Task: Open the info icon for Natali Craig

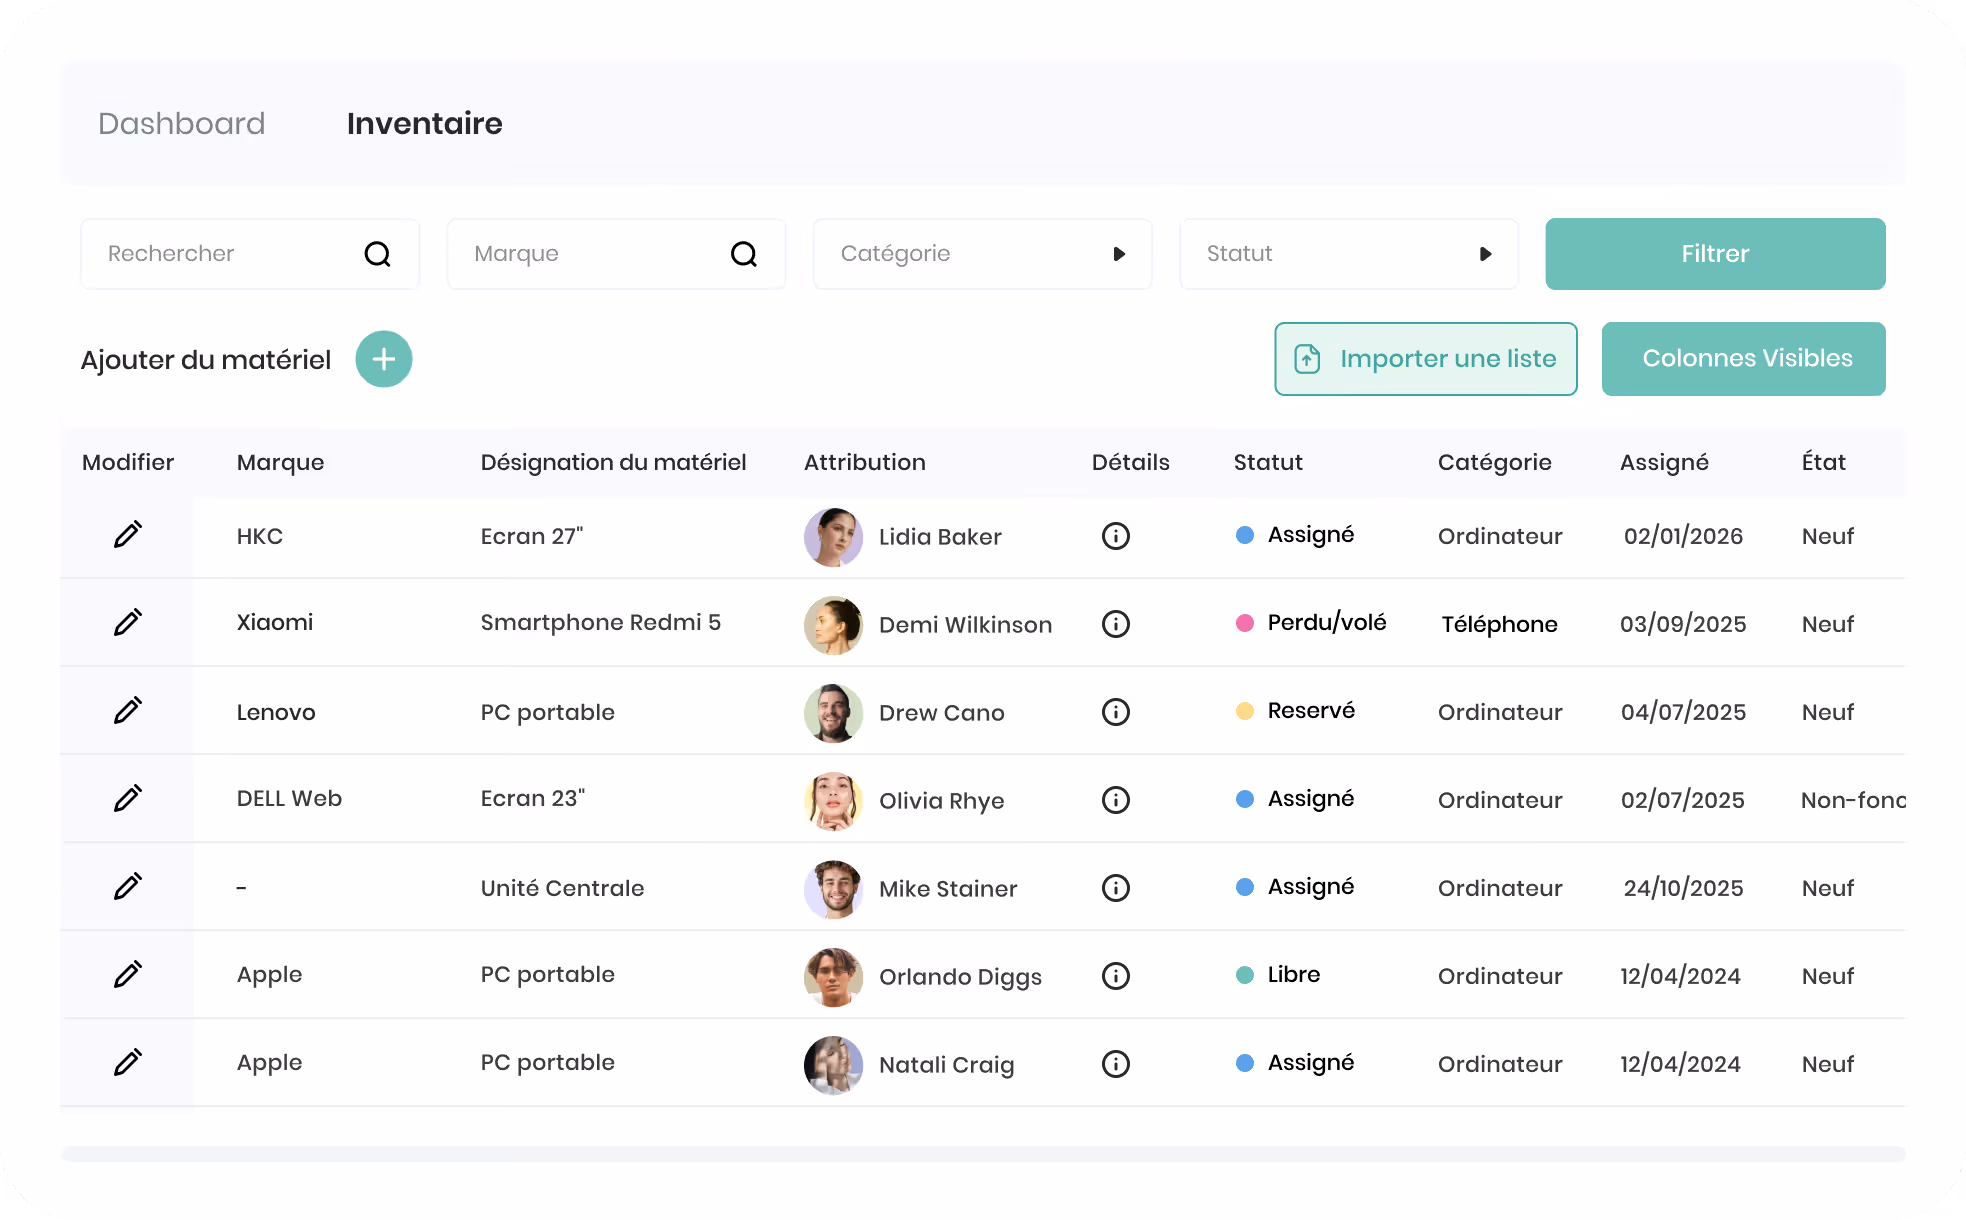Action: pyautogui.click(x=1116, y=1064)
